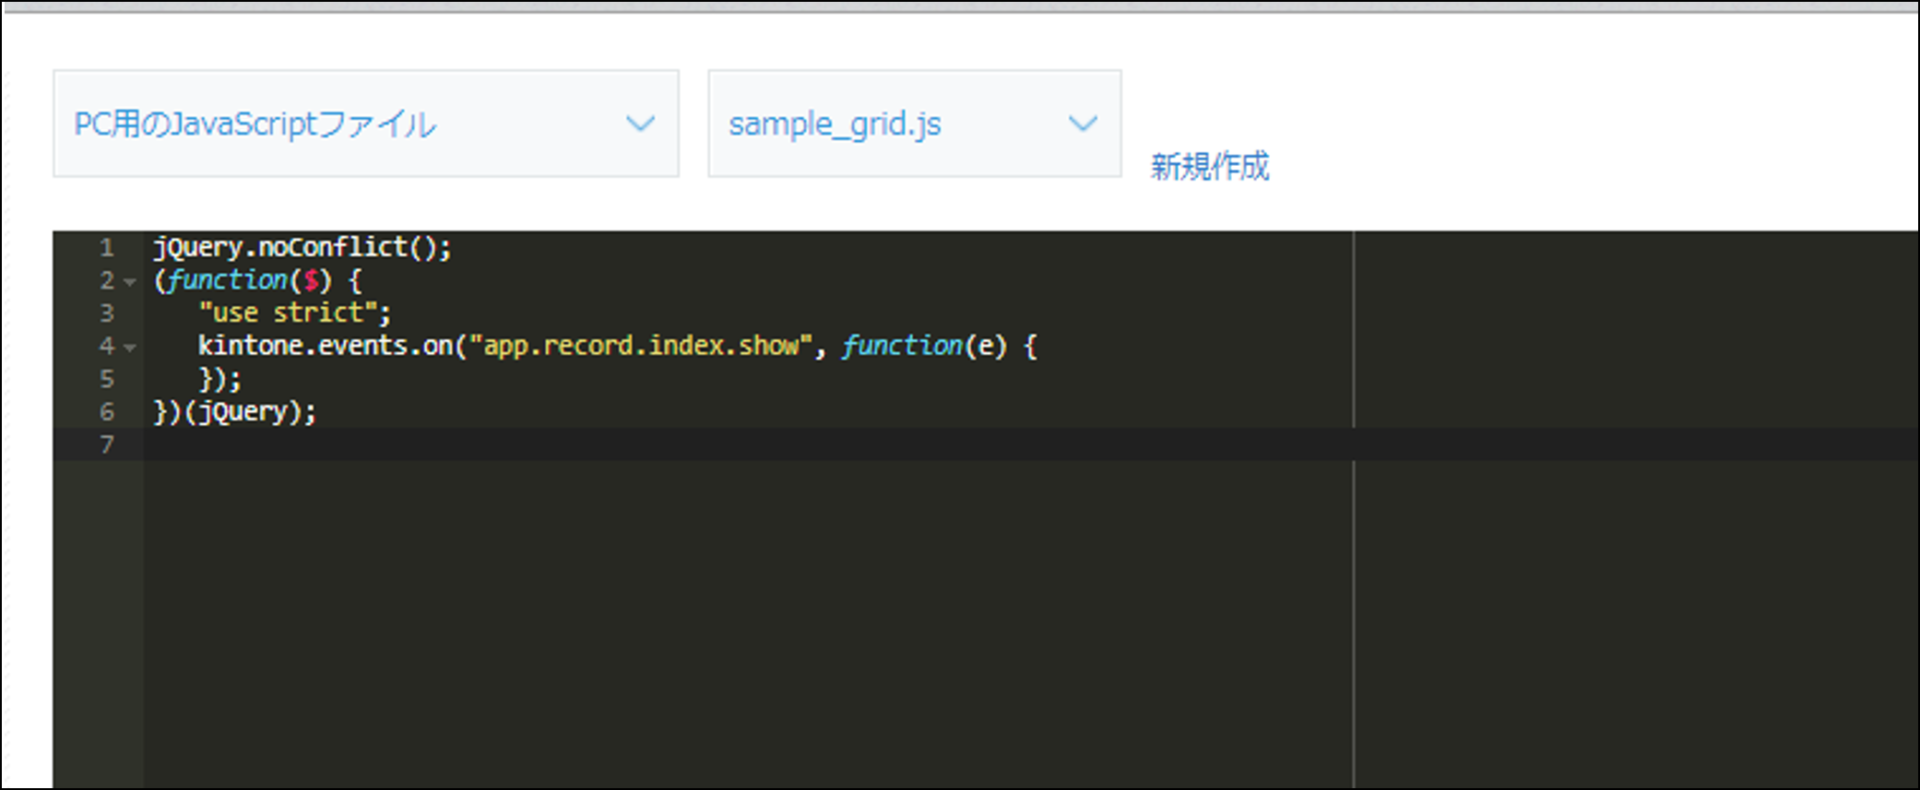The height and width of the screenshot is (790, 1920).
Task: Click the "use strict"; code line
Action: pos(294,313)
